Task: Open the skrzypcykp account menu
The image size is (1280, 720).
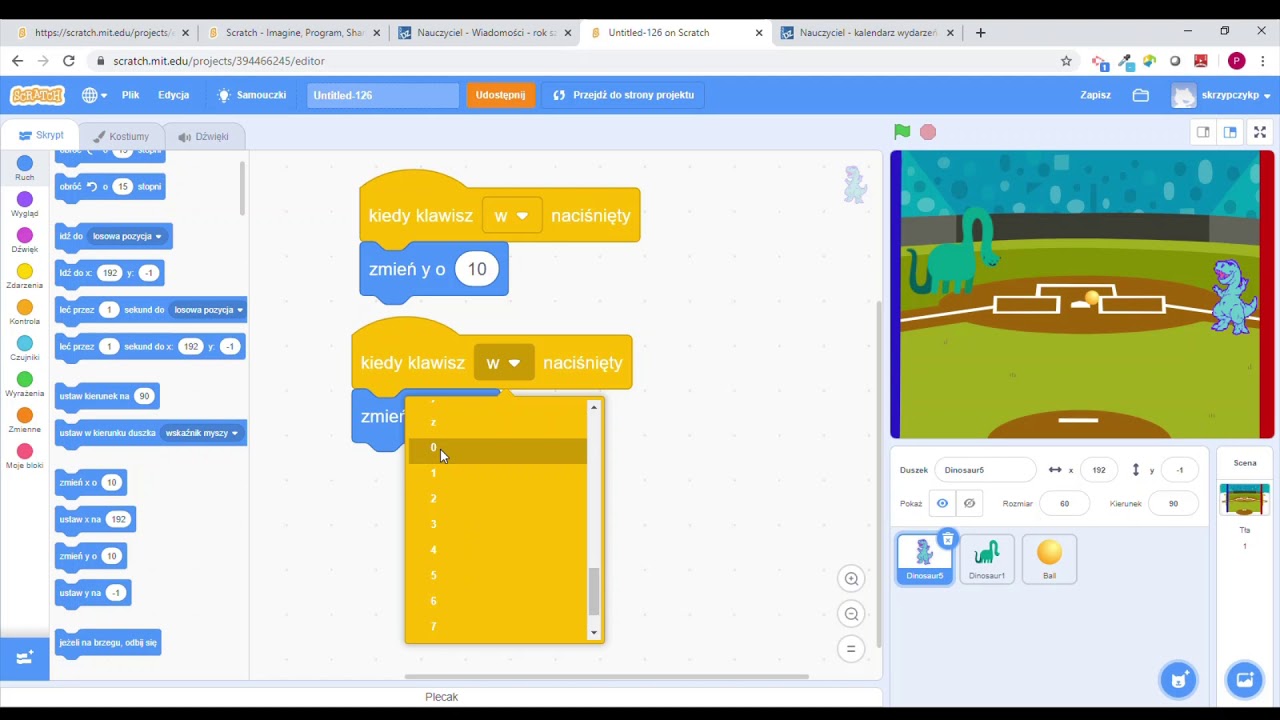Action: tap(1222, 95)
